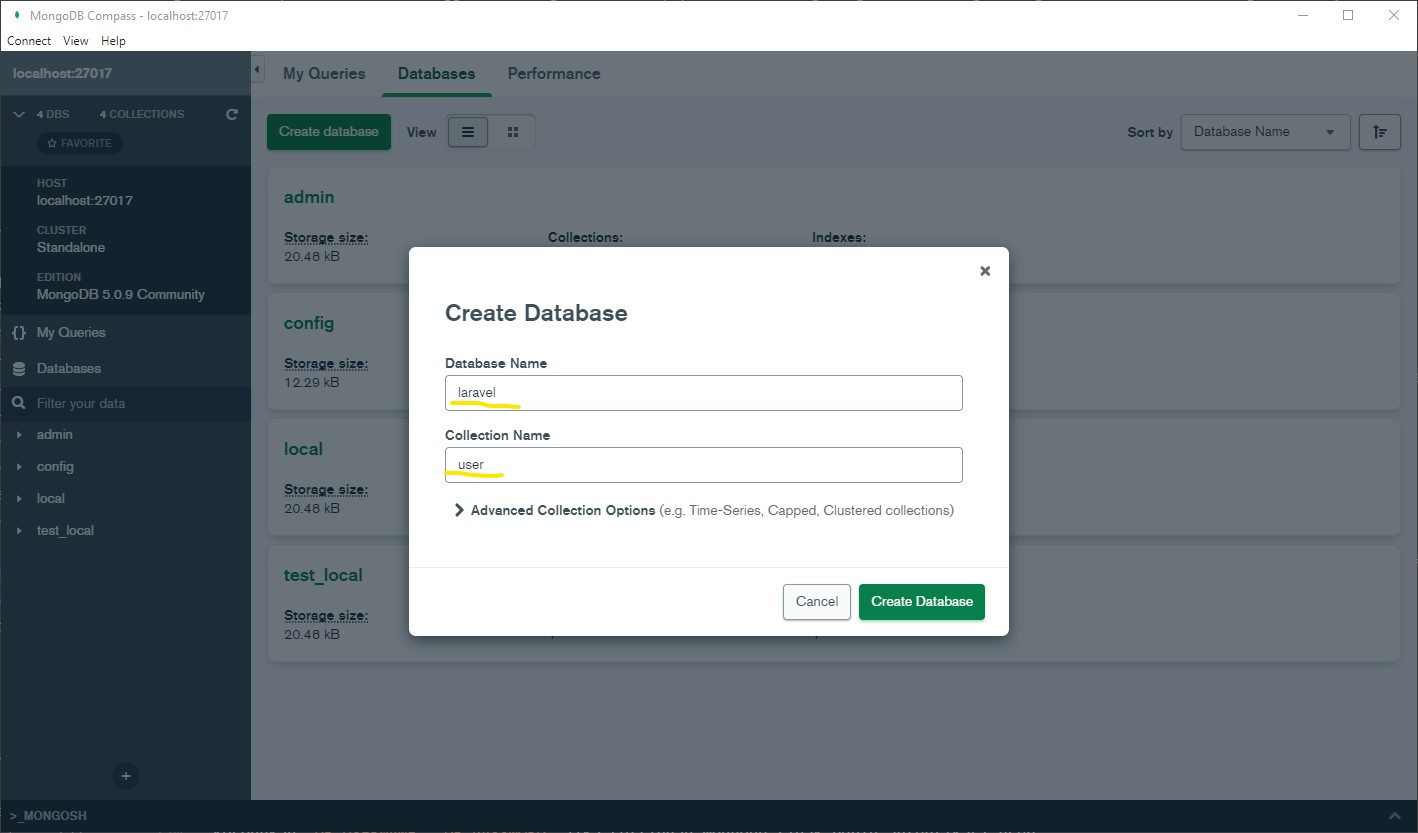The width and height of the screenshot is (1418, 833).
Task: Select admin in the sidebar tree
Action: click(55, 435)
